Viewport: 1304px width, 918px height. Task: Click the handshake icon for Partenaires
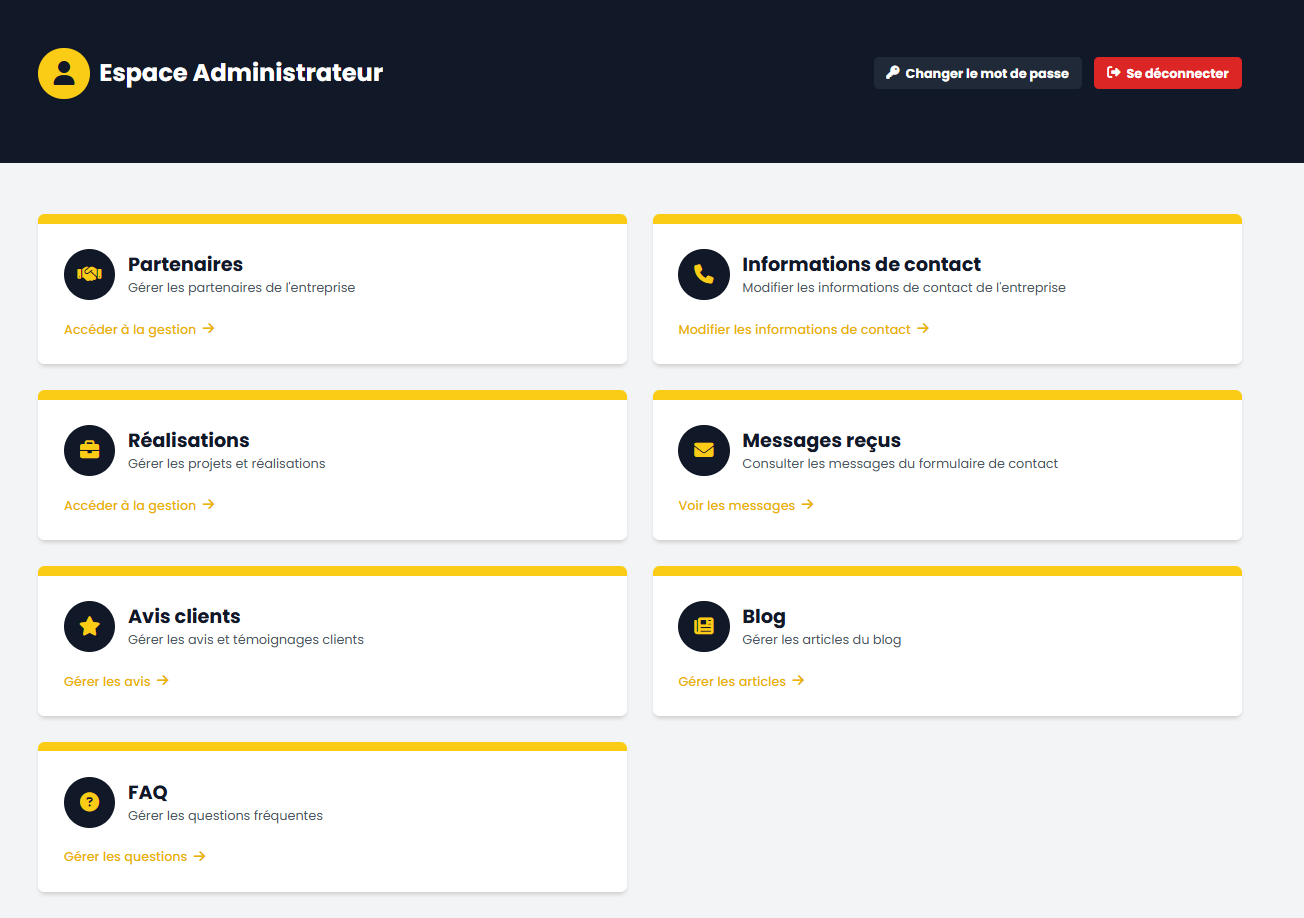tap(90, 274)
